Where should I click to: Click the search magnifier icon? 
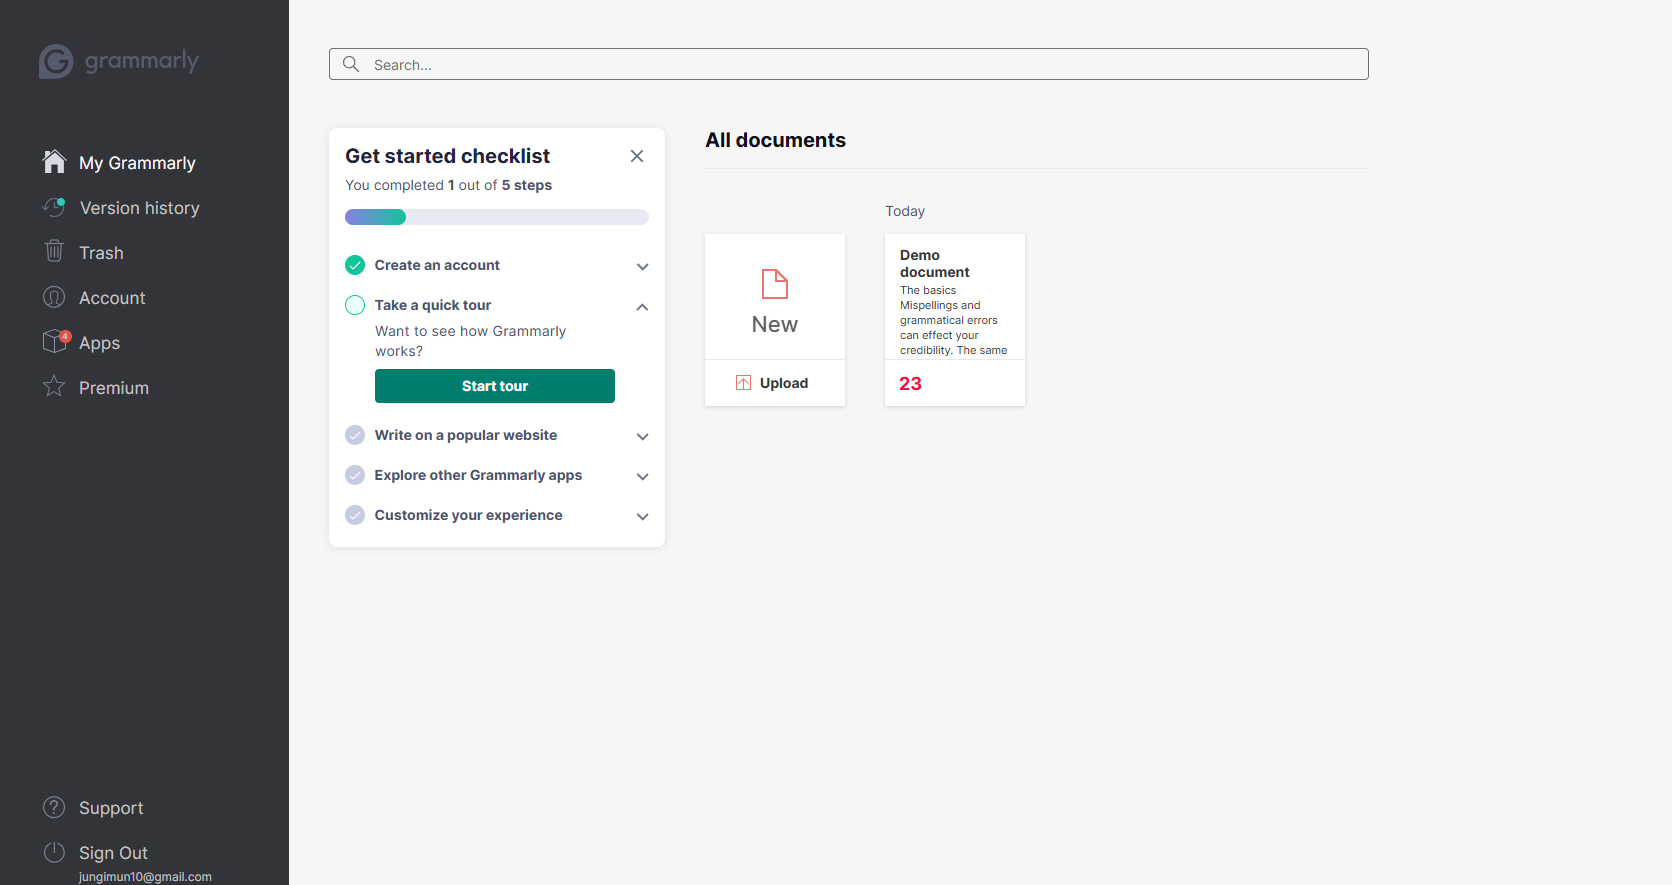[351, 64]
